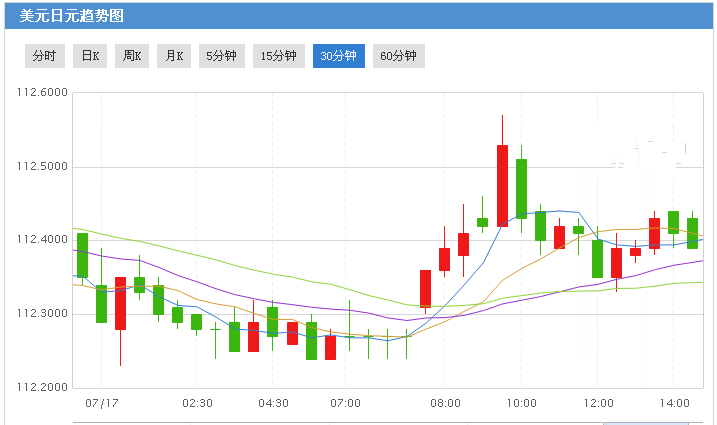The image size is (717, 425).
Task: Switch to the 分时 time-share tab
Action: pyautogui.click(x=44, y=56)
